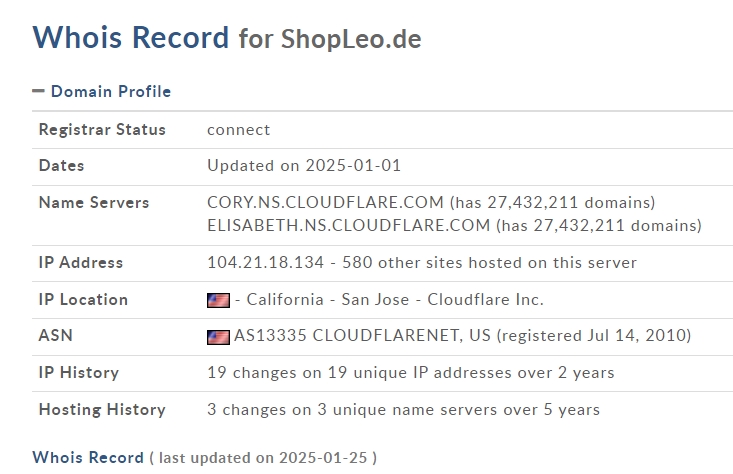Click the Updated on 2025-01-01 date
Image resolution: width=733 pixels, height=474 pixels.
click(304, 165)
